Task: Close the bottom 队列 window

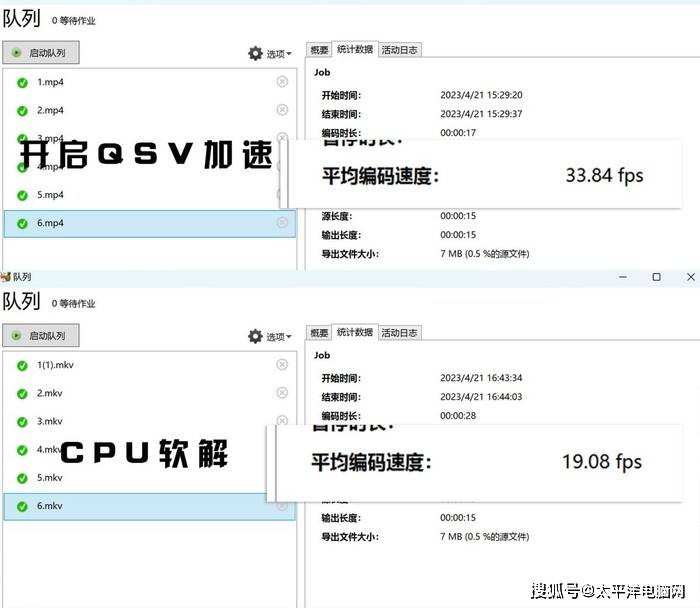Action: pos(691,277)
